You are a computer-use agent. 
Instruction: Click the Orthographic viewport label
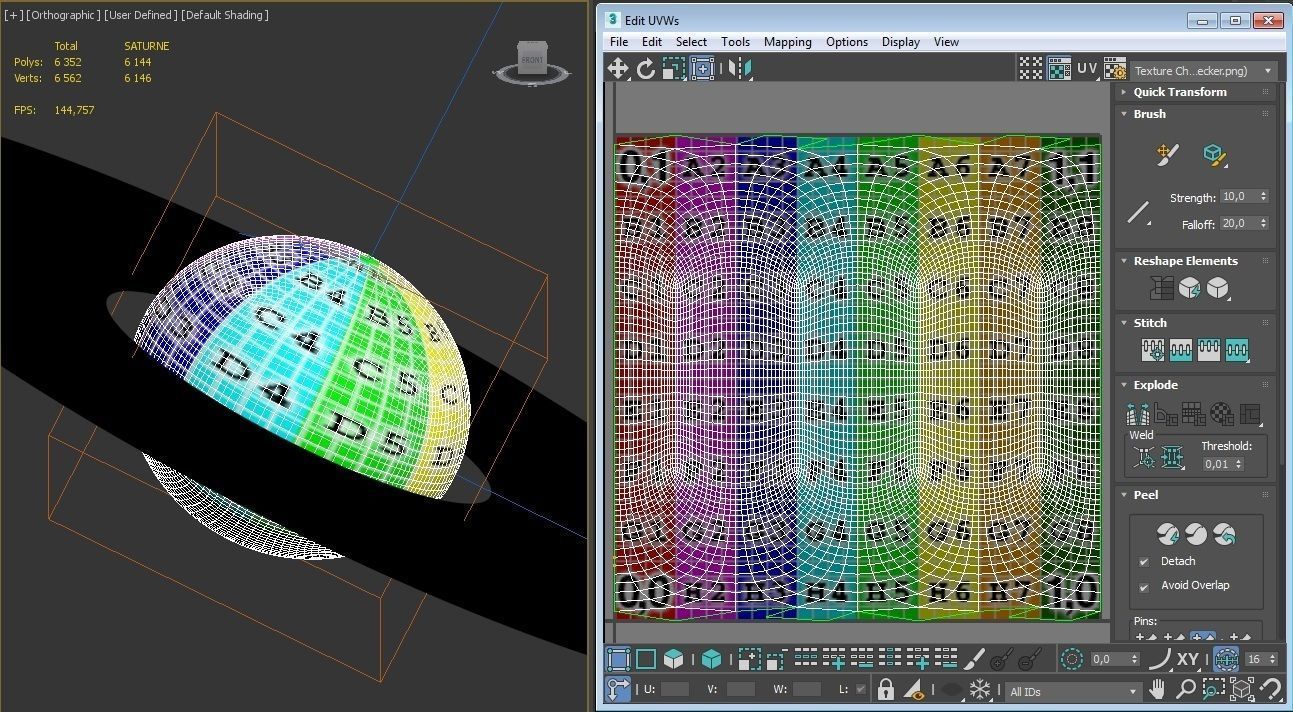[x=63, y=15]
